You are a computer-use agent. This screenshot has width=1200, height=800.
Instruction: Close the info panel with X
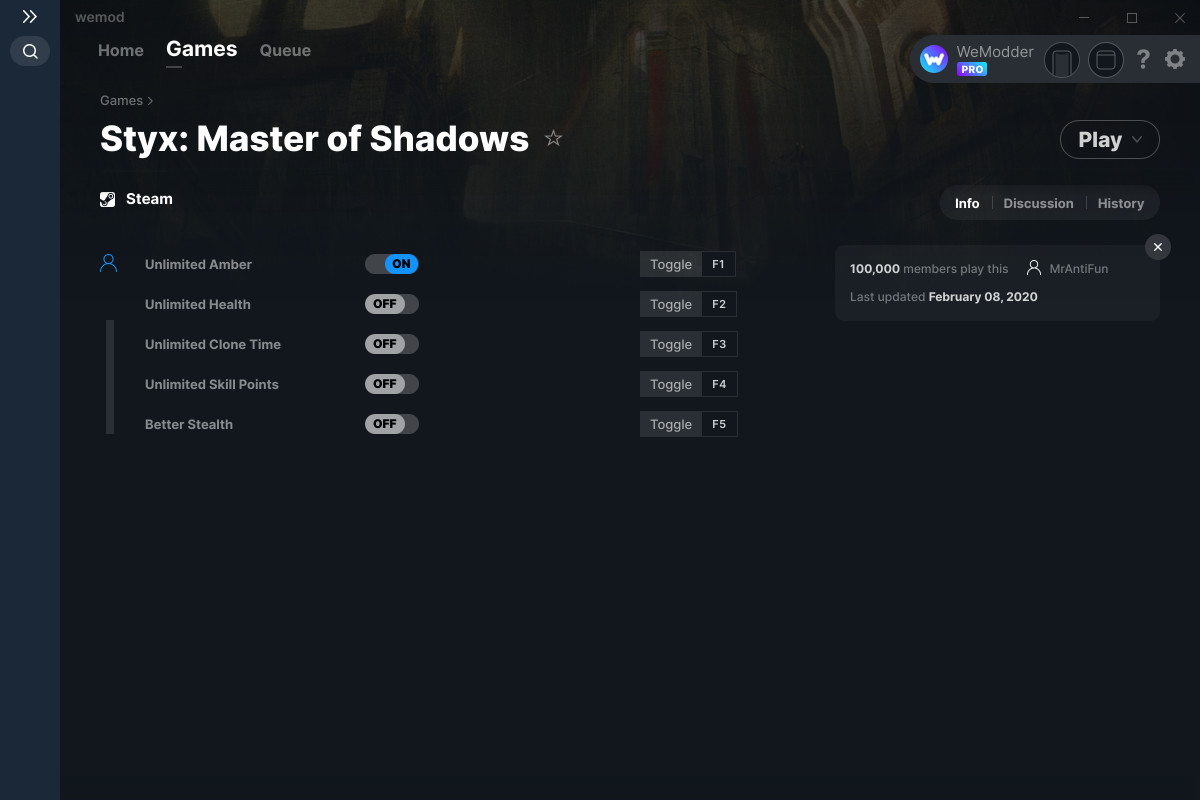click(1157, 247)
